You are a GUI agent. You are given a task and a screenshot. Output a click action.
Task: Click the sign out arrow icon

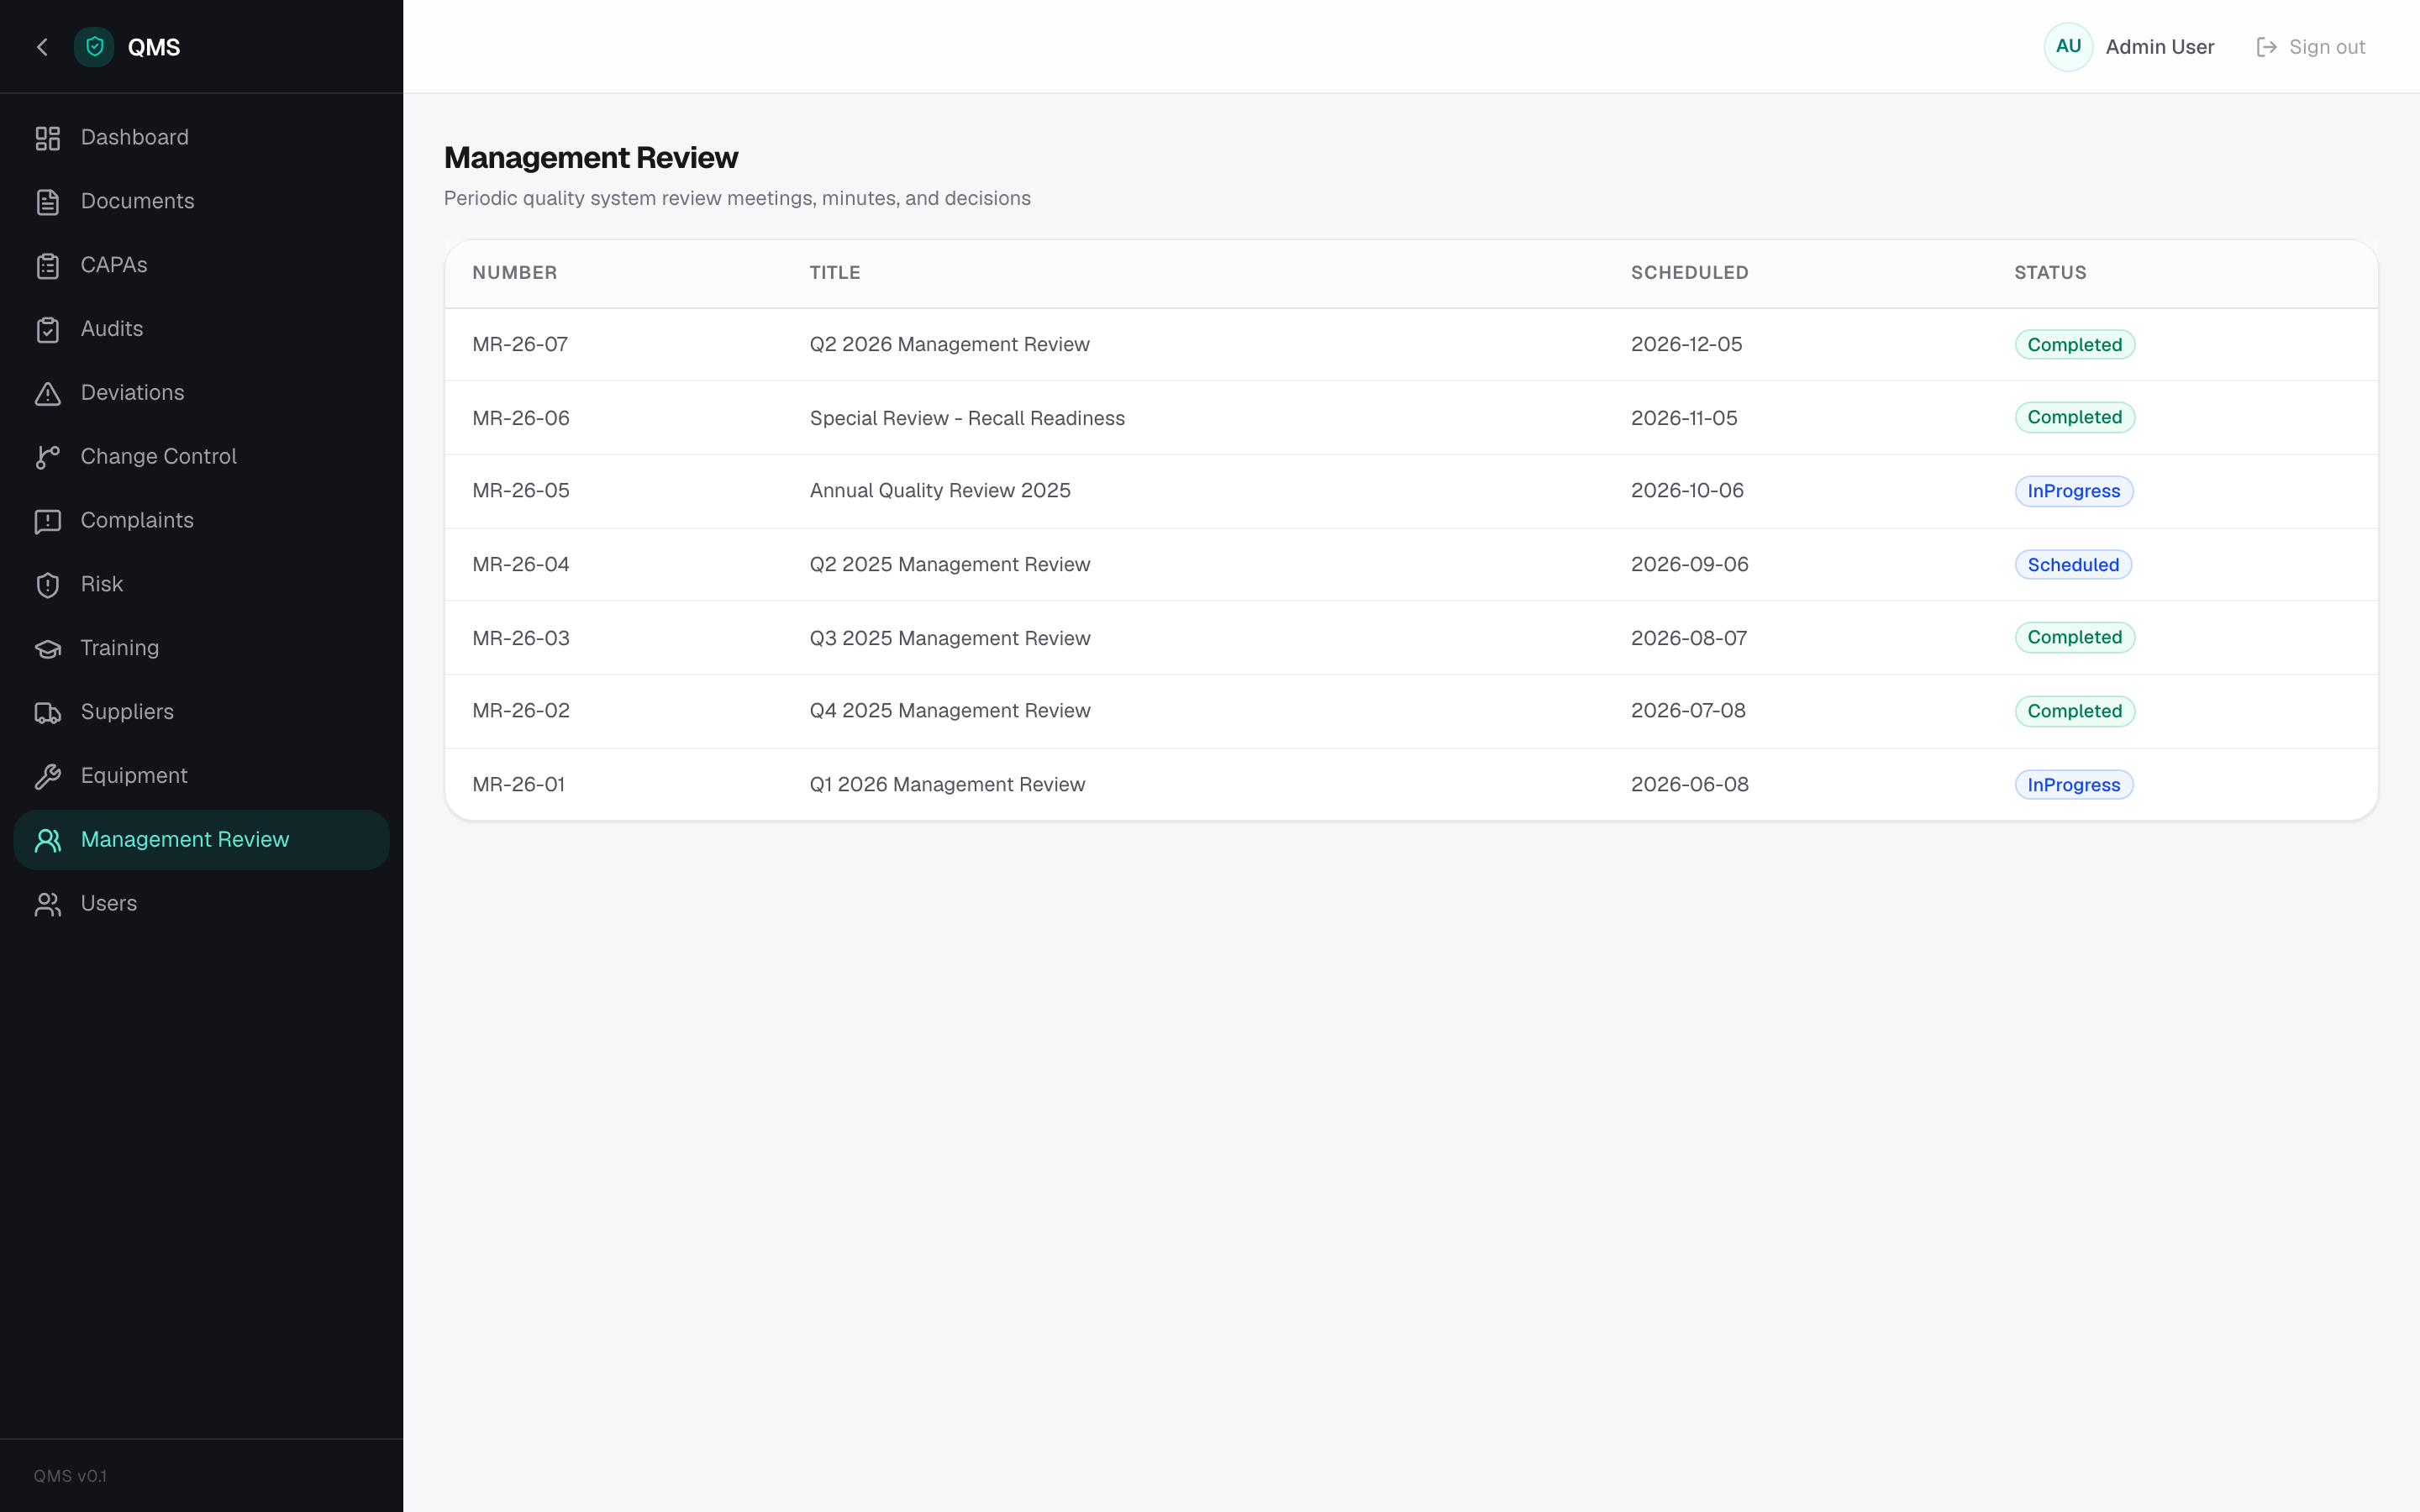click(2267, 47)
